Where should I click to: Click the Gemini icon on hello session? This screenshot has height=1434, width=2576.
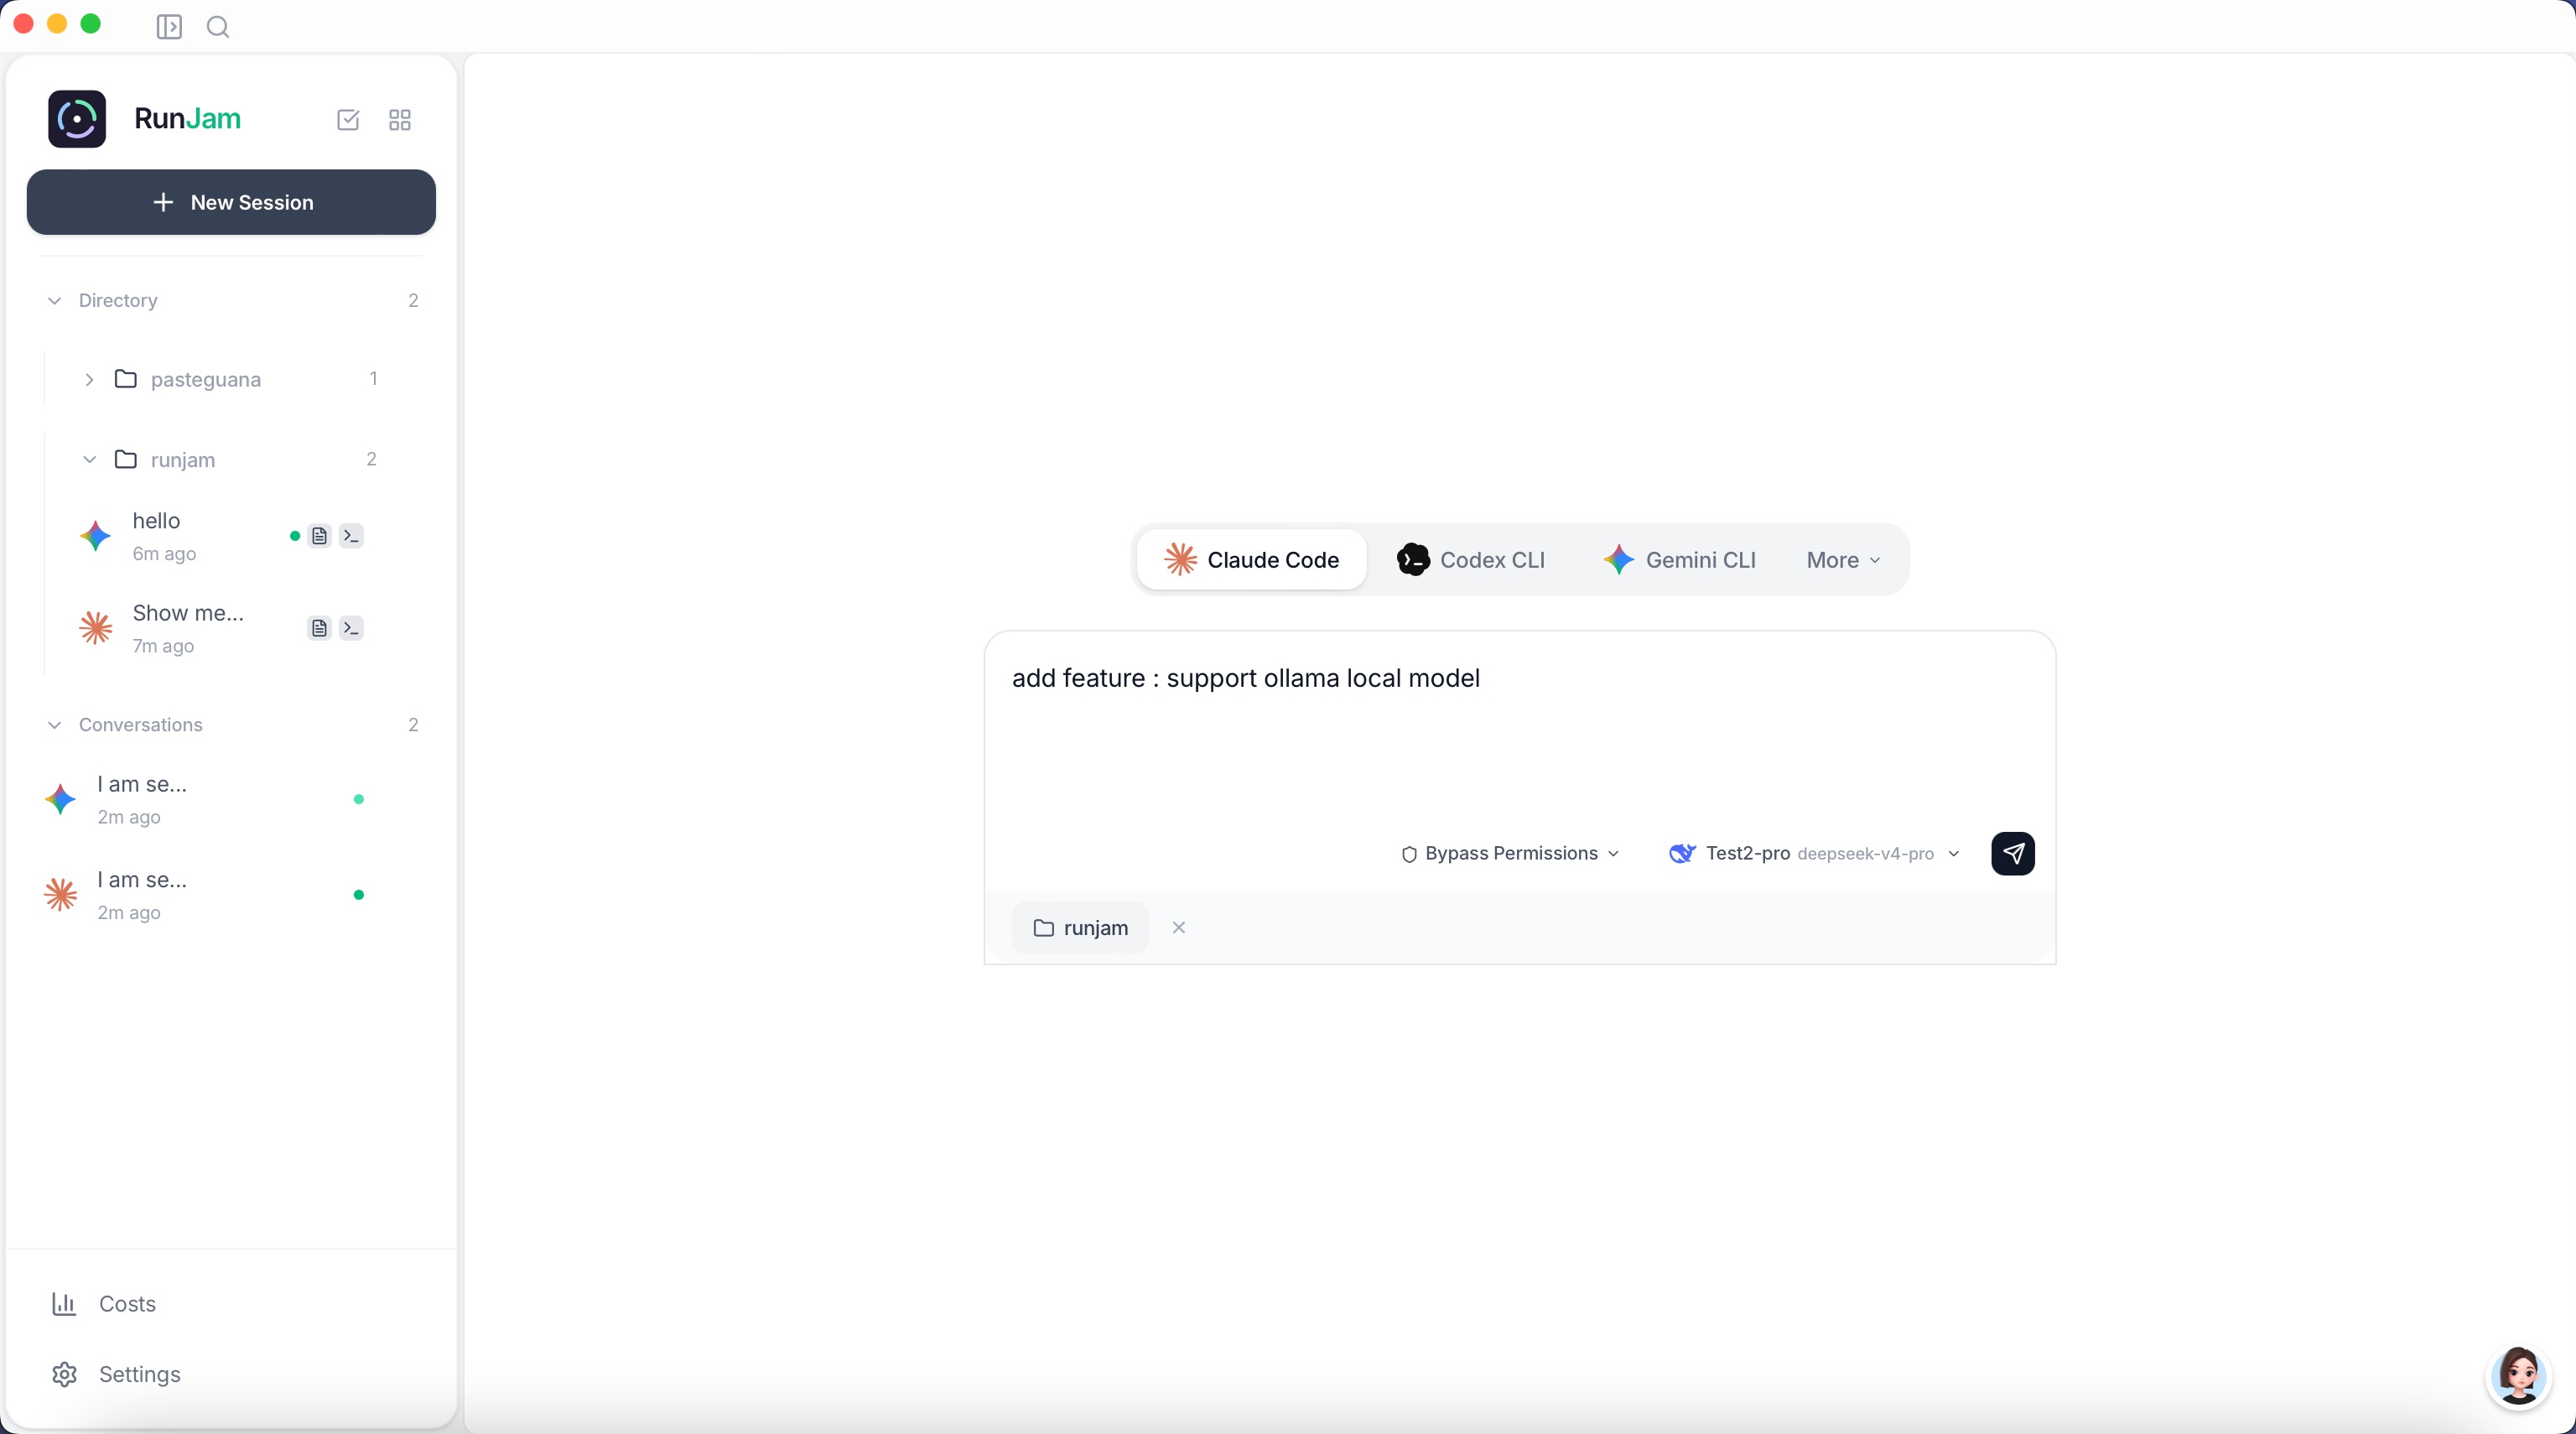(96, 536)
